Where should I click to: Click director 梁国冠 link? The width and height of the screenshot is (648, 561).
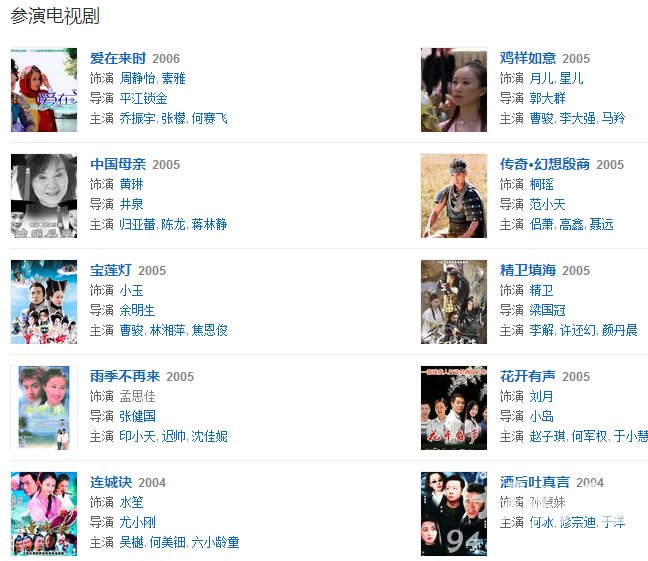[547, 310]
